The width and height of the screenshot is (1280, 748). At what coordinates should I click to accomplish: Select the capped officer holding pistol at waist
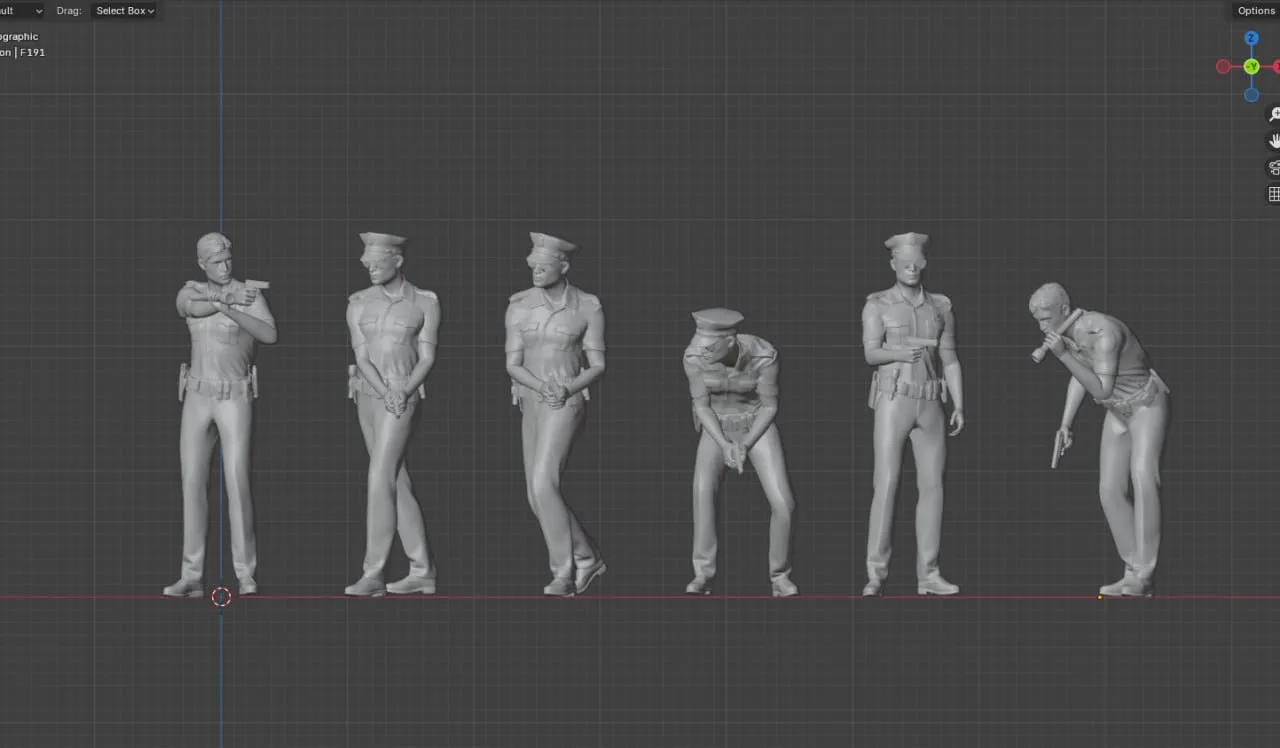(x=912, y=414)
